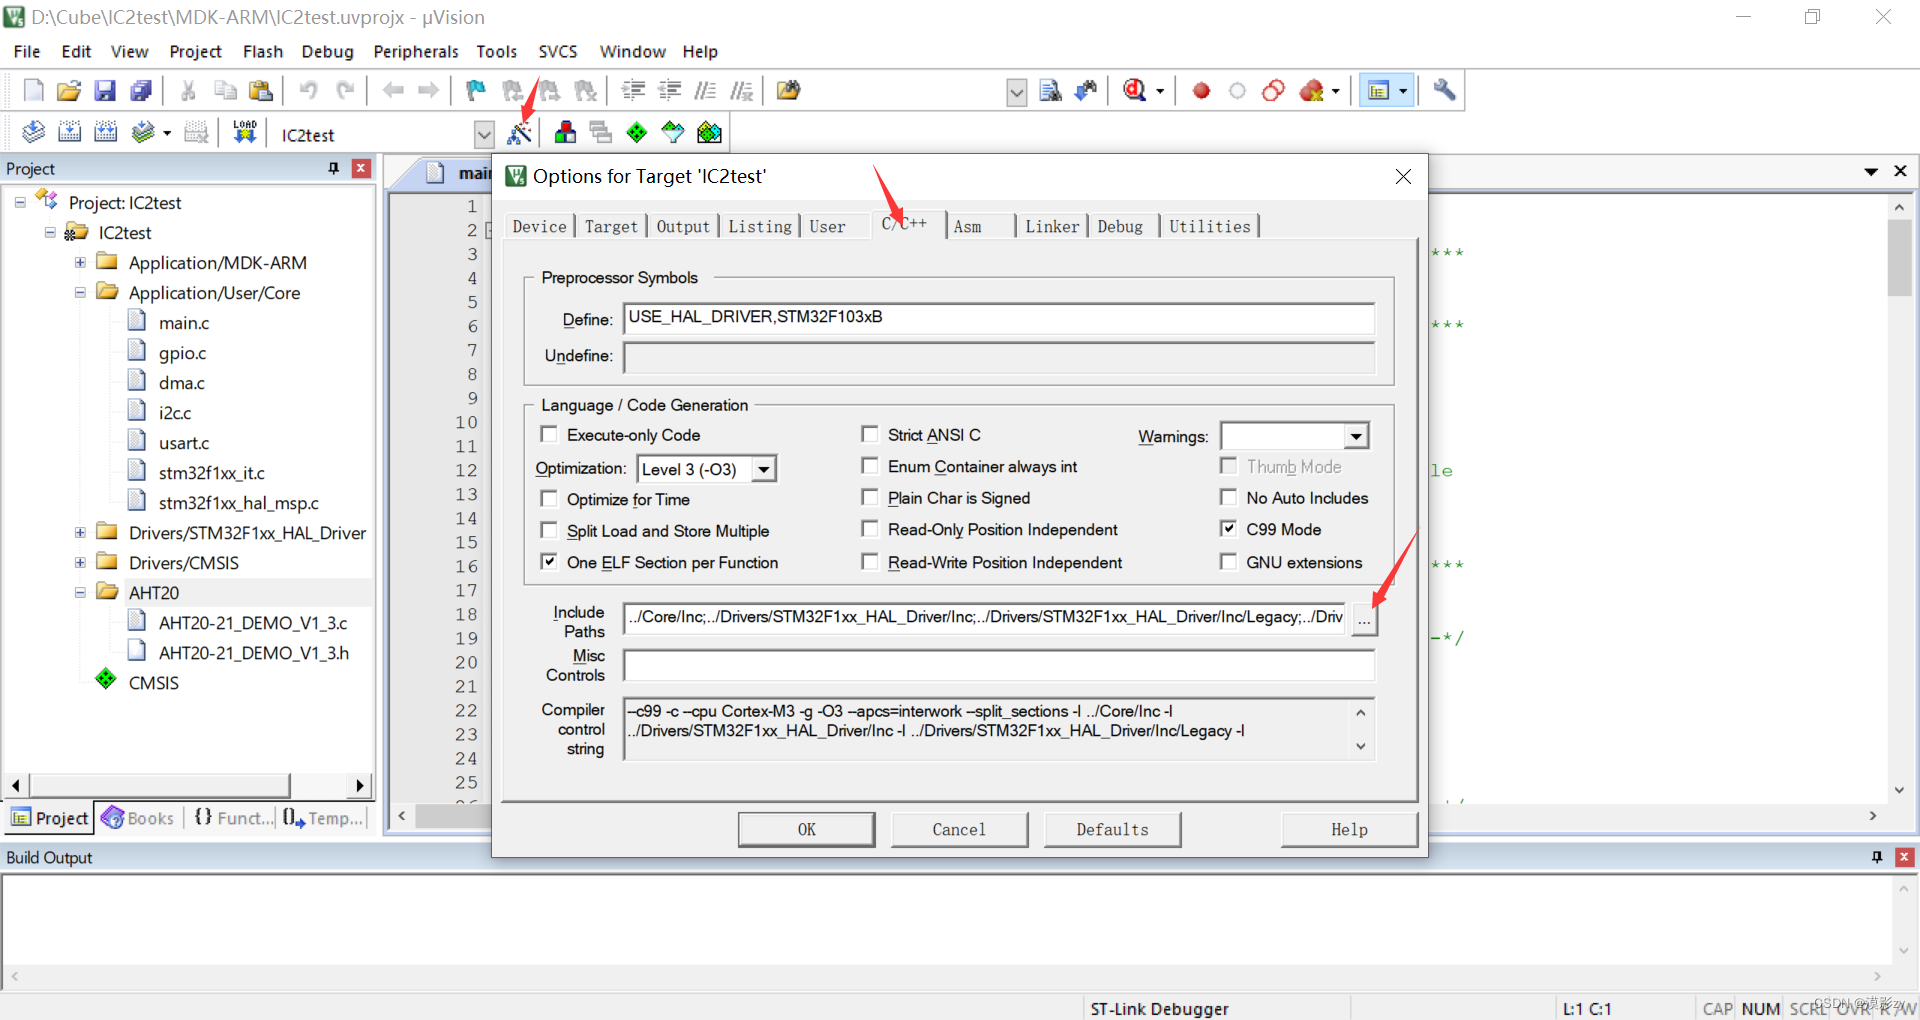Close the Options for Target dialog
The width and height of the screenshot is (1920, 1020).
[x=1403, y=176]
